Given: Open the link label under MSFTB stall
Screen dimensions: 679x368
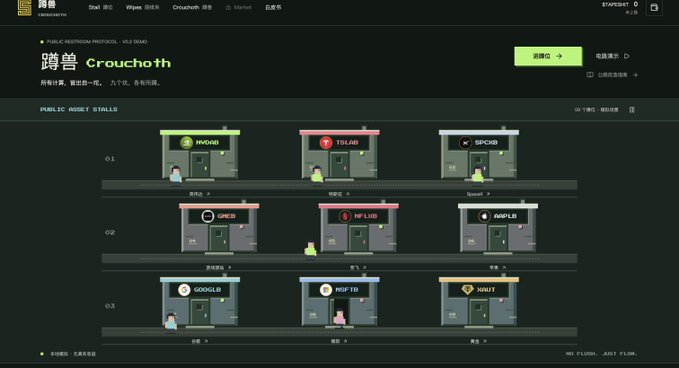Looking at the screenshot, I should point(339,341).
